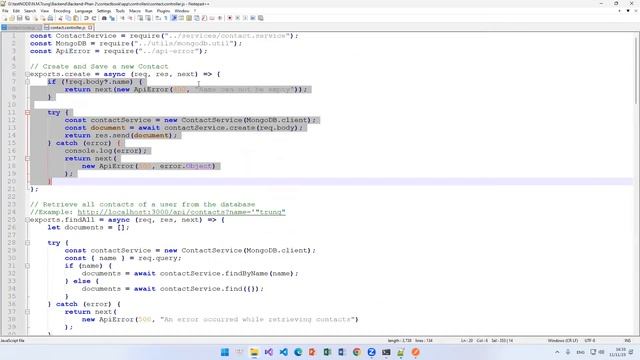Click UTF-8 encoding in status bar
The image size is (640, 360).
[x=590, y=340]
